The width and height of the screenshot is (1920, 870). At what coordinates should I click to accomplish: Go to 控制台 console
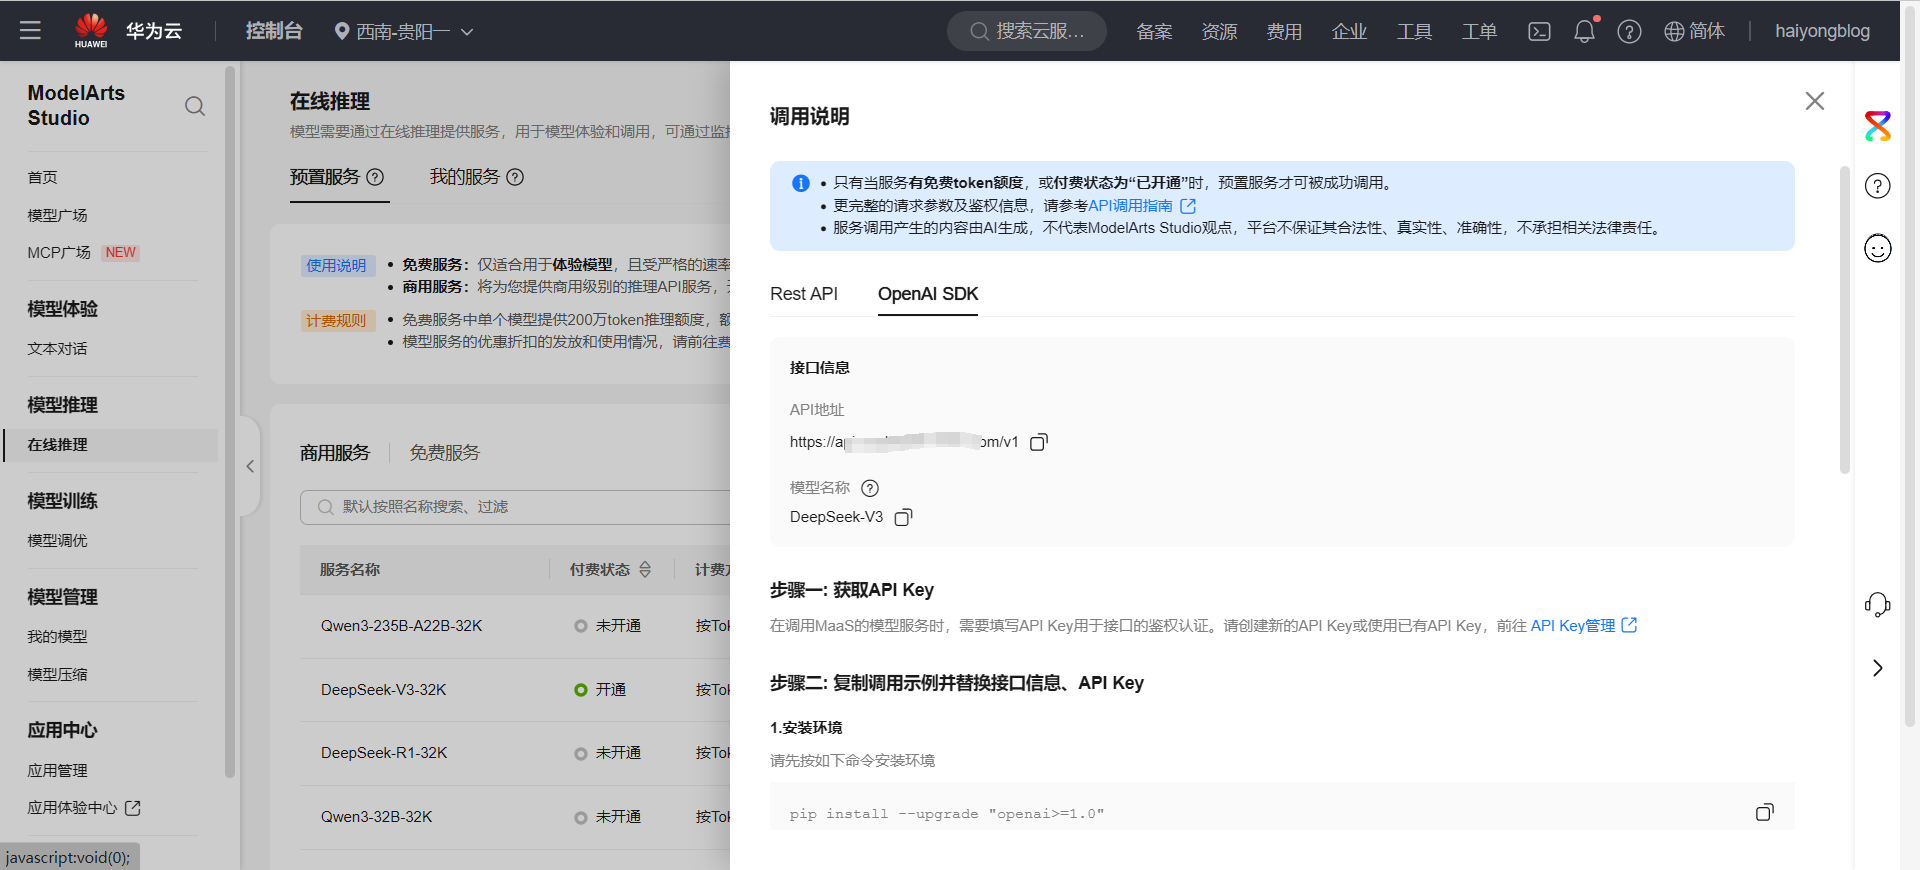tap(274, 31)
